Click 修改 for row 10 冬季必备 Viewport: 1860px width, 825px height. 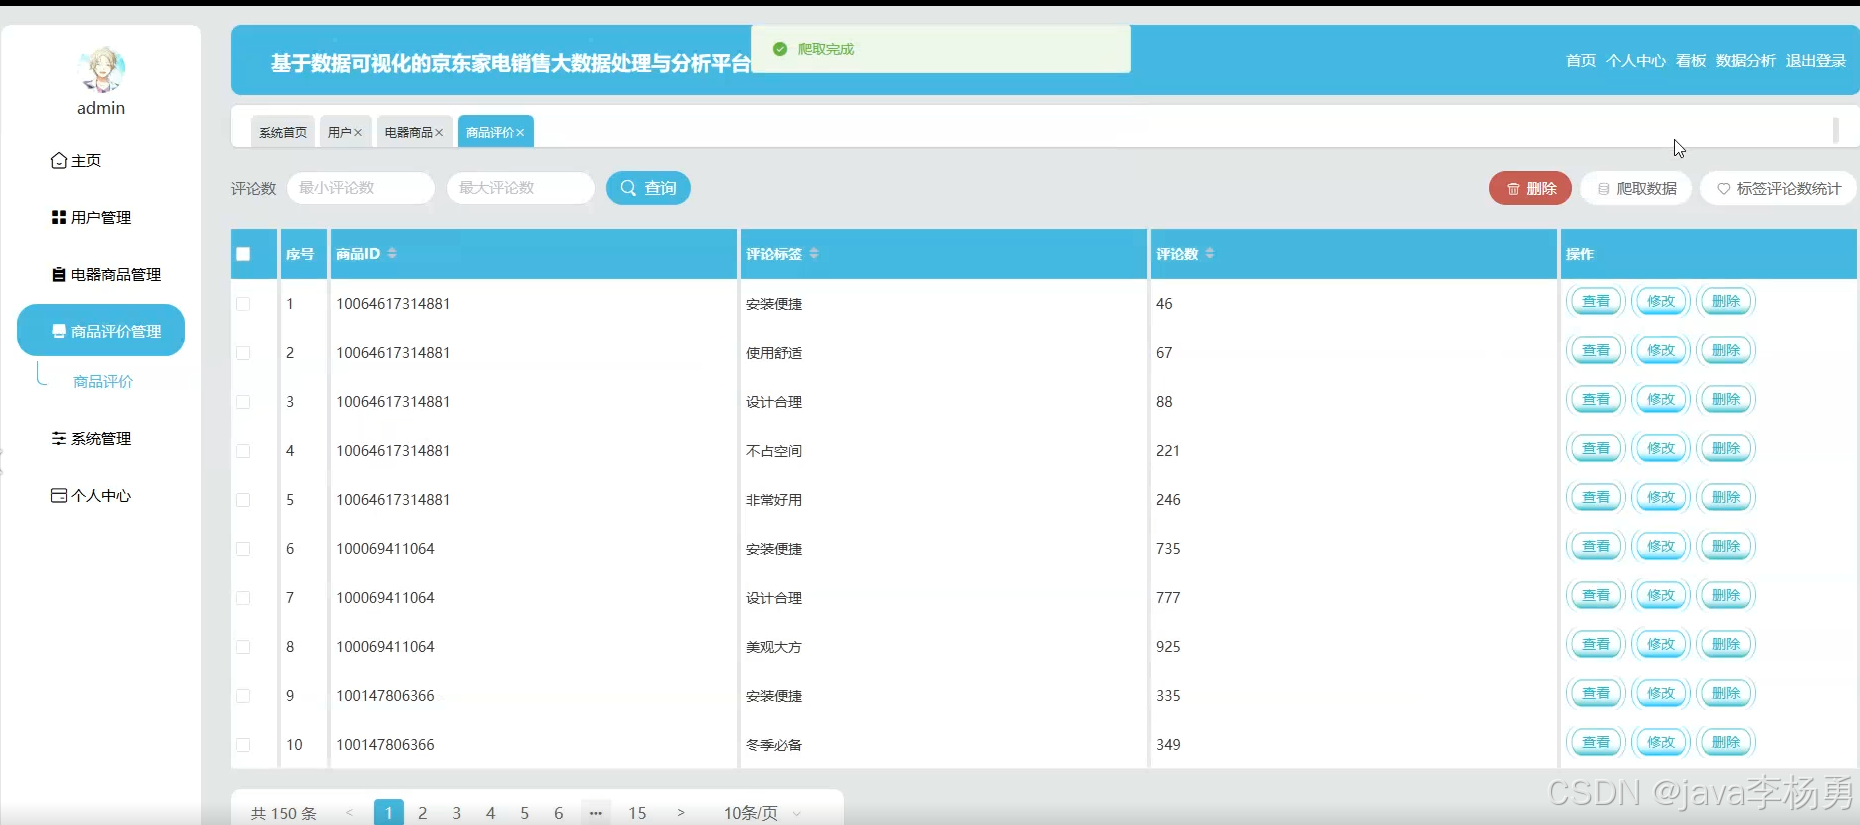click(1661, 742)
